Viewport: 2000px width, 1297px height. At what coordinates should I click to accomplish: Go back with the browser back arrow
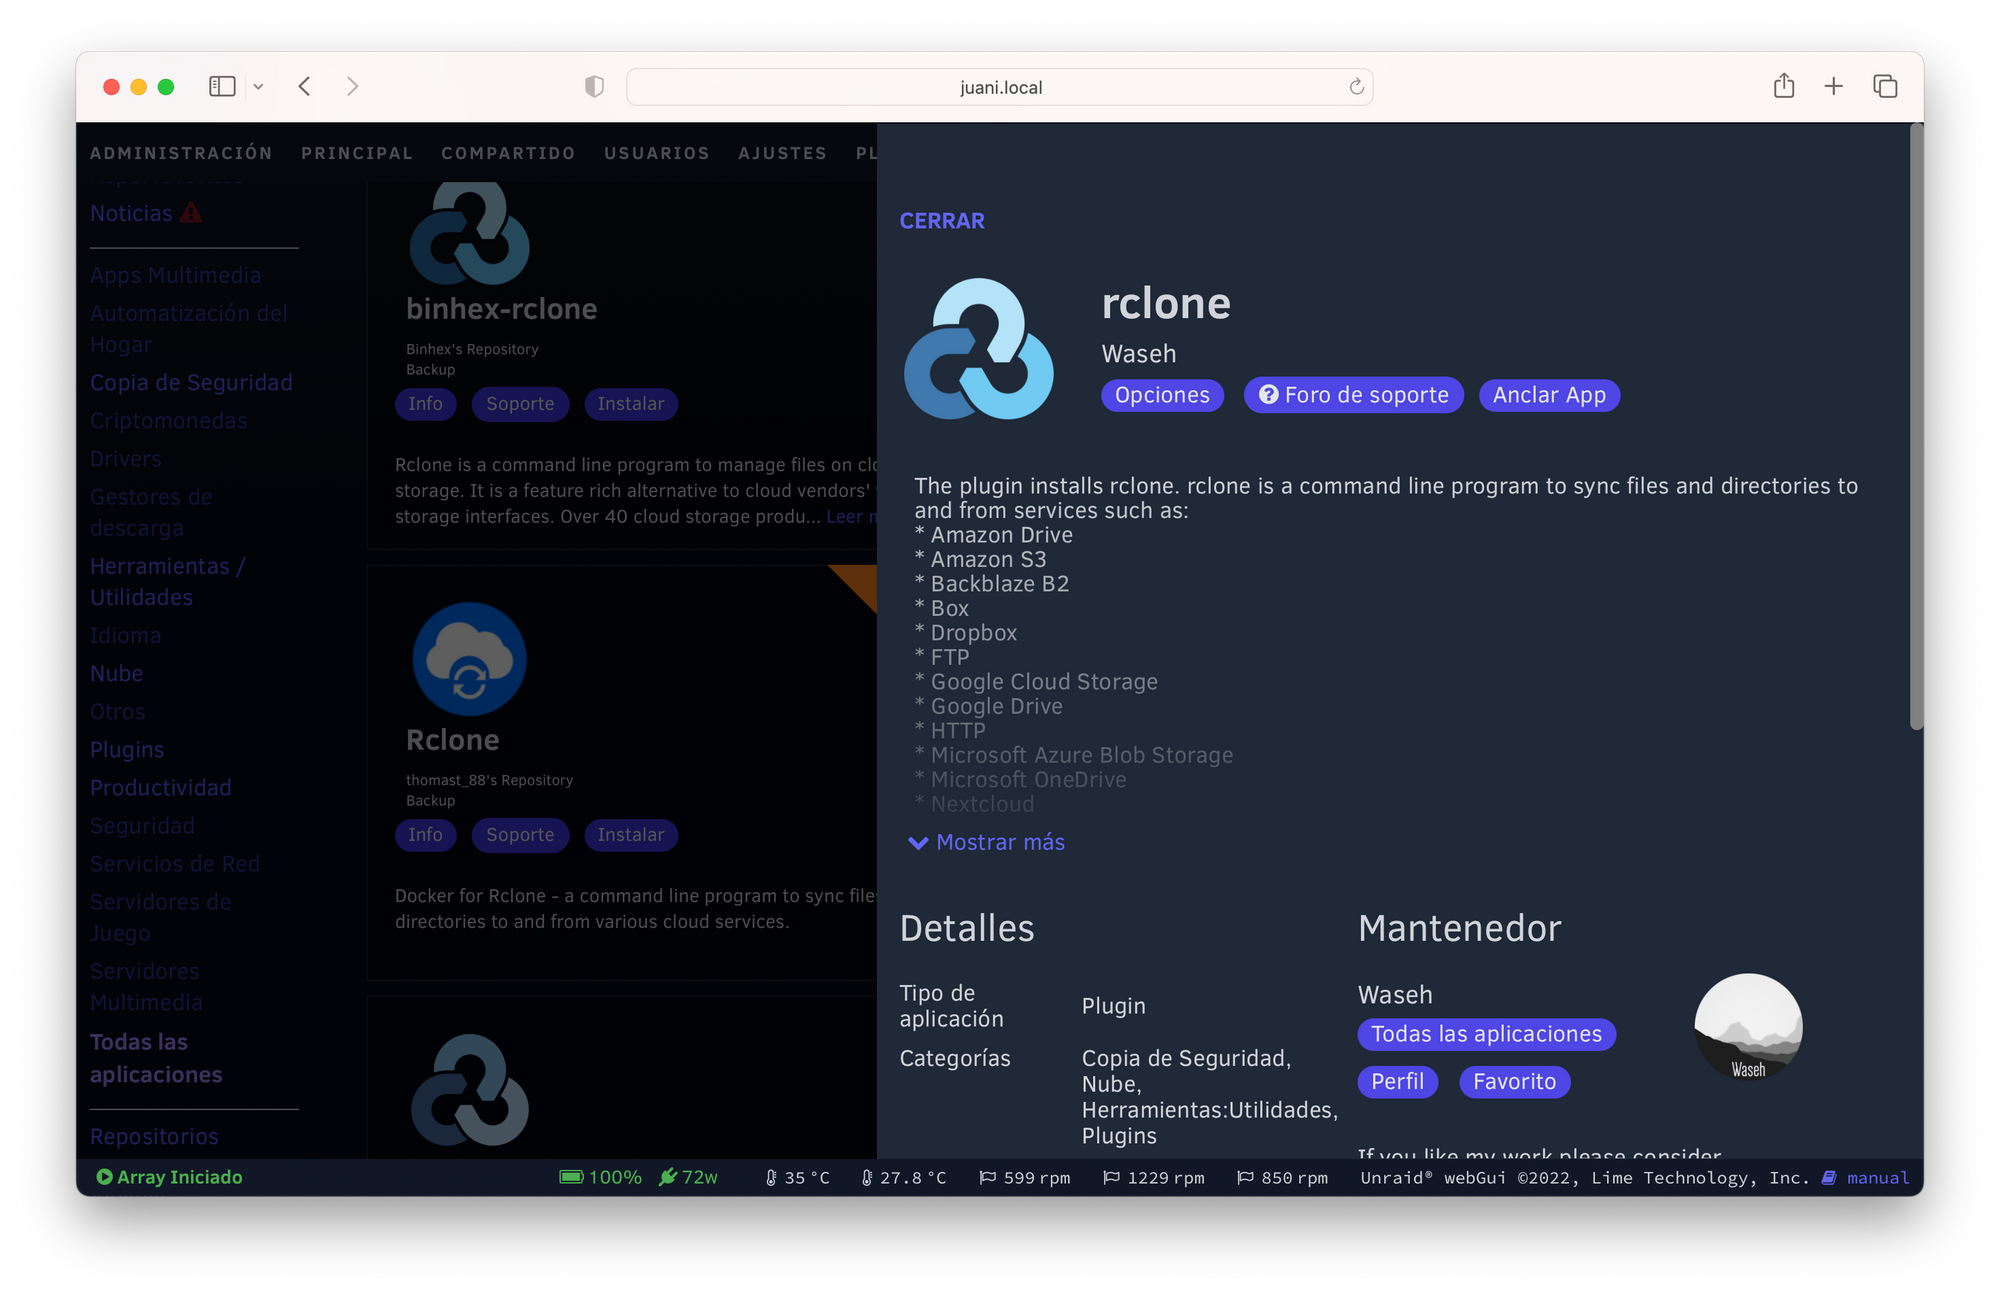(305, 87)
